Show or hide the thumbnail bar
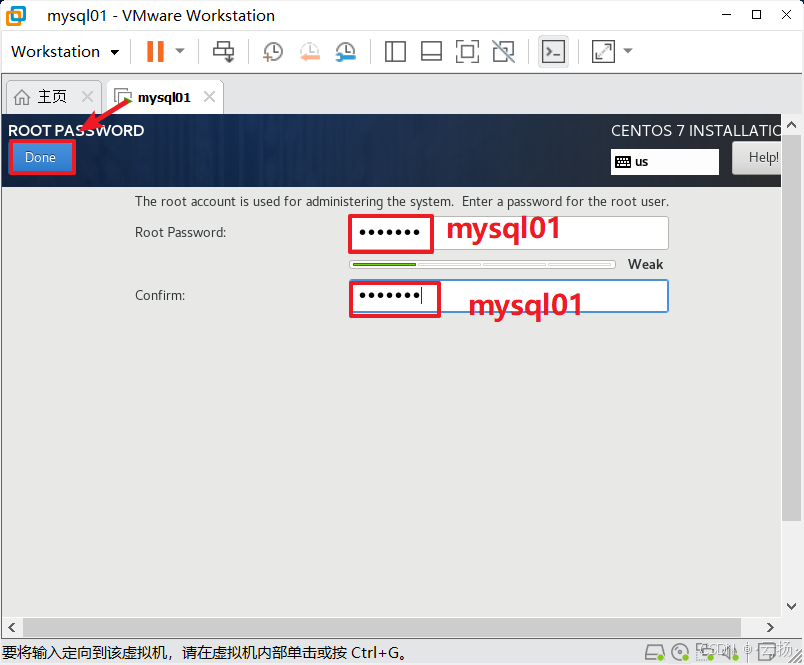804x665 pixels. click(431, 51)
